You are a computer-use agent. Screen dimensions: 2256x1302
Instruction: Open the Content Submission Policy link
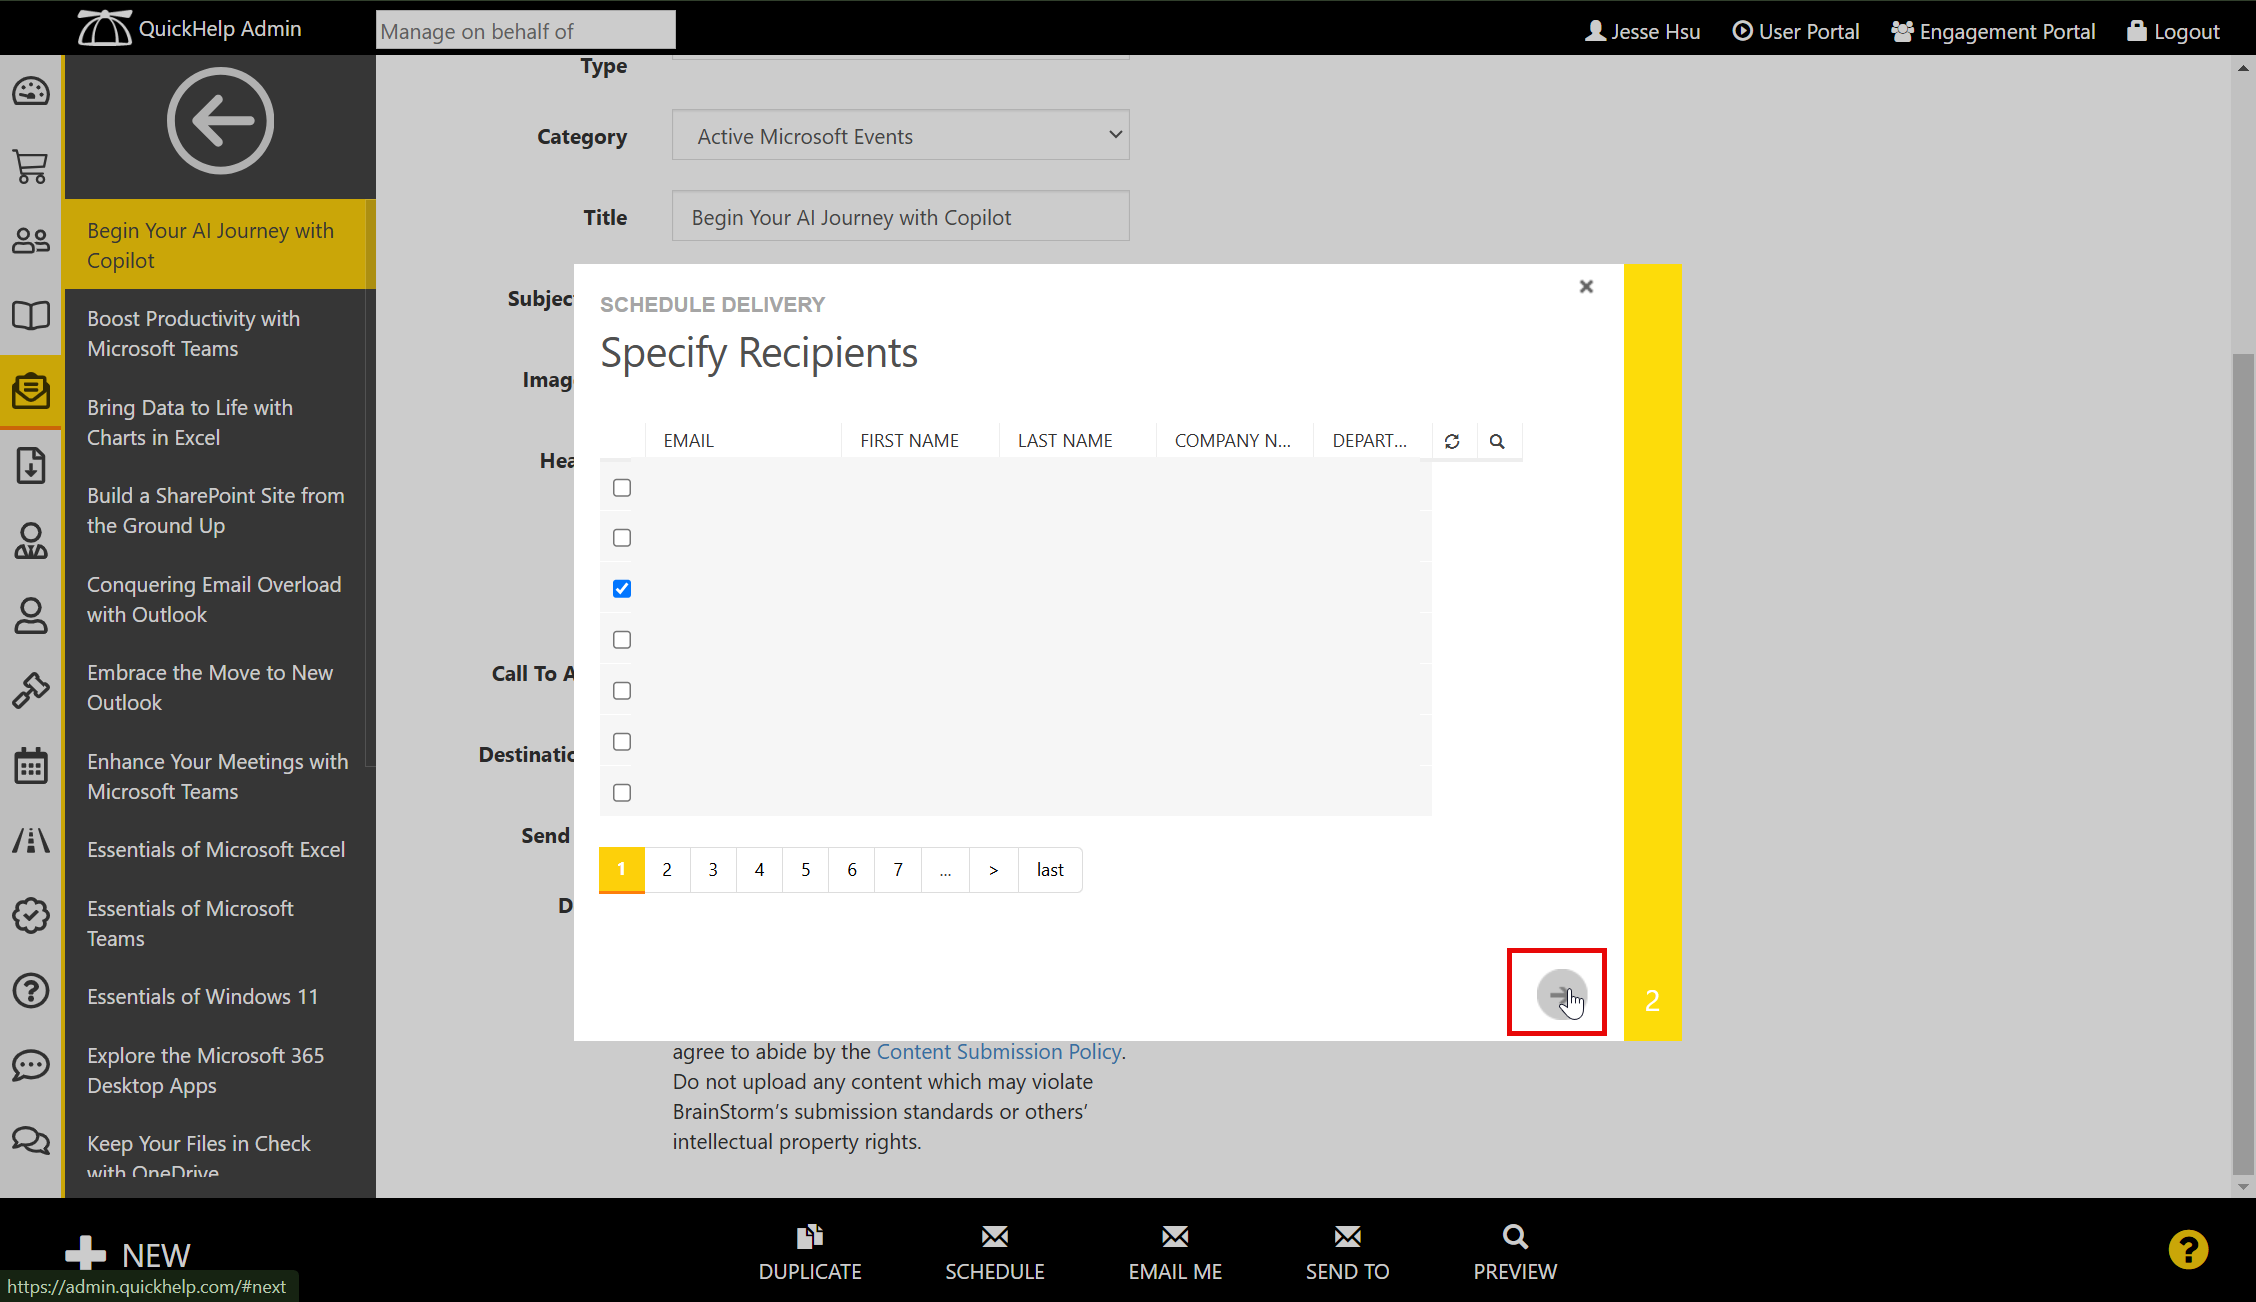pos(998,1052)
